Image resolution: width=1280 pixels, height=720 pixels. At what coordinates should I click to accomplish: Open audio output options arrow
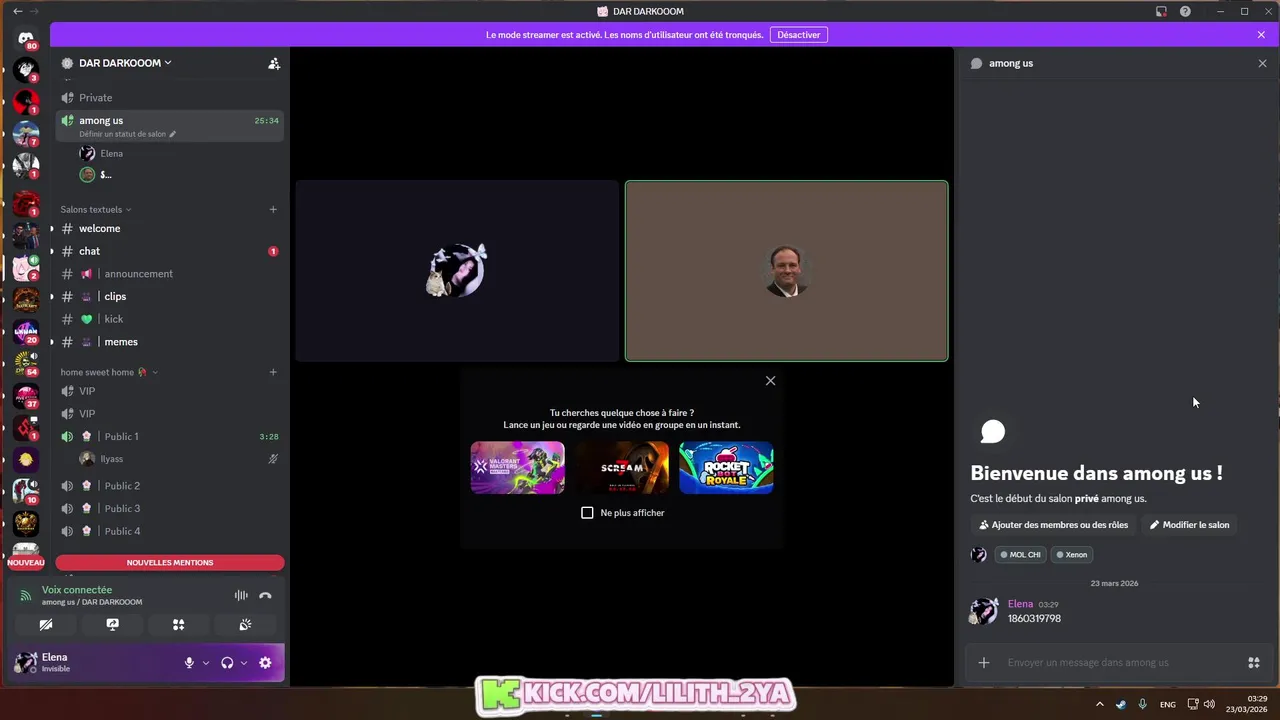click(243, 662)
